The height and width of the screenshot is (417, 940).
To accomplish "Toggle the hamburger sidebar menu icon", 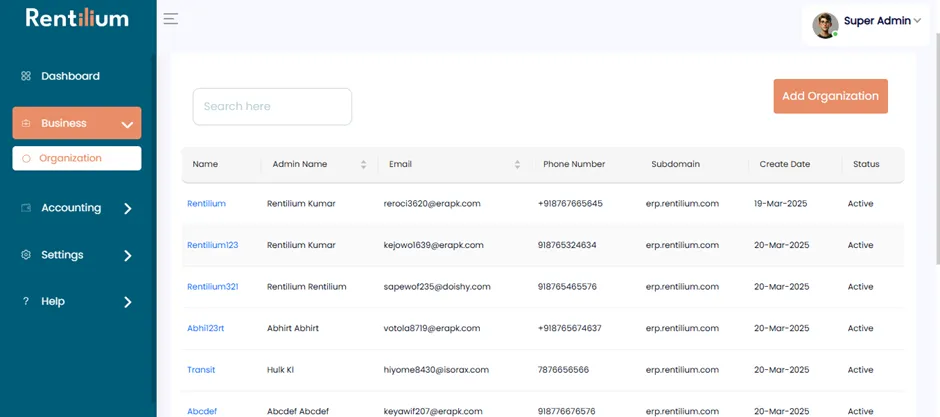I will coord(171,19).
